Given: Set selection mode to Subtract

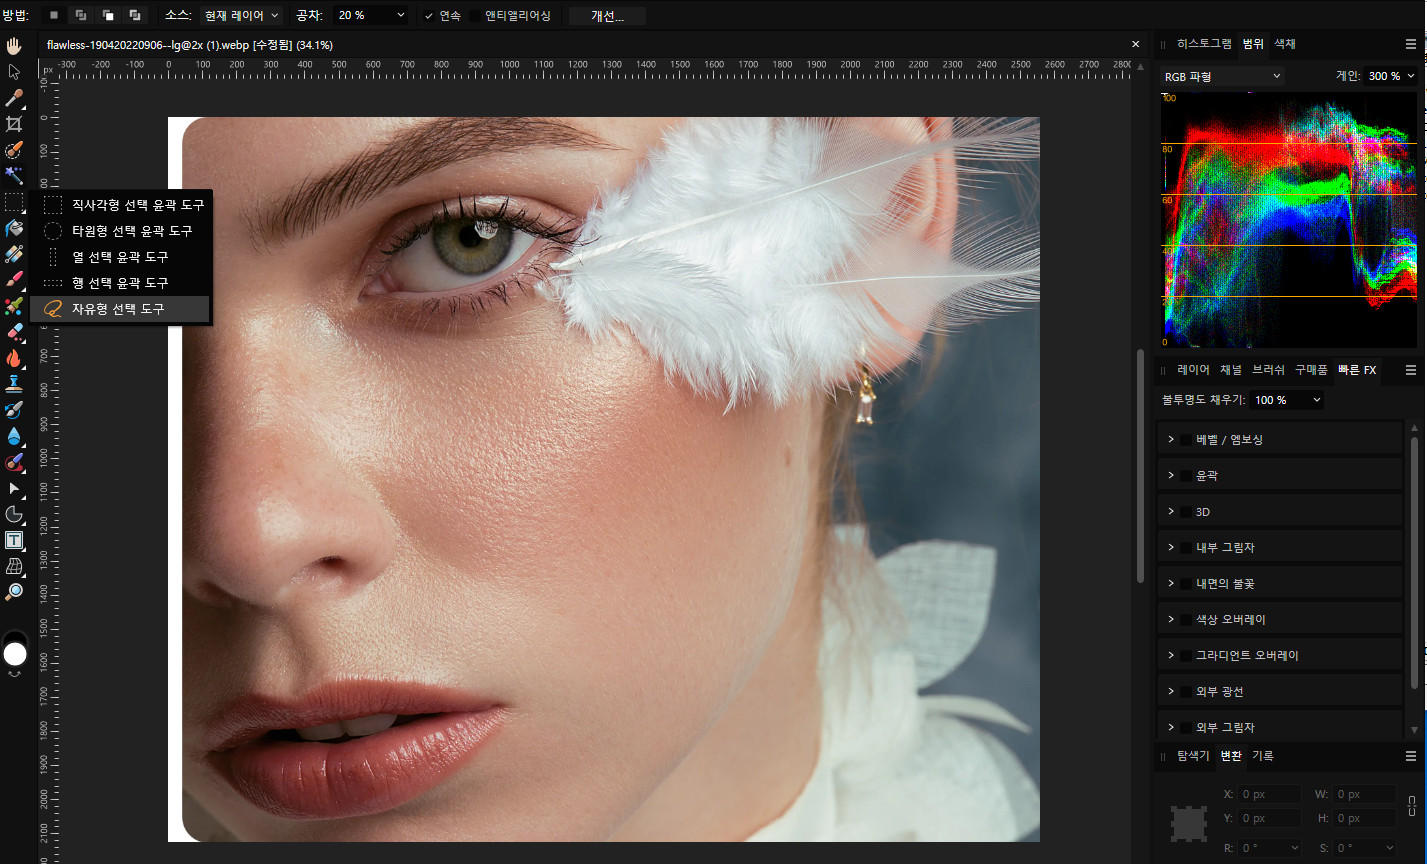Looking at the screenshot, I should [x=107, y=15].
